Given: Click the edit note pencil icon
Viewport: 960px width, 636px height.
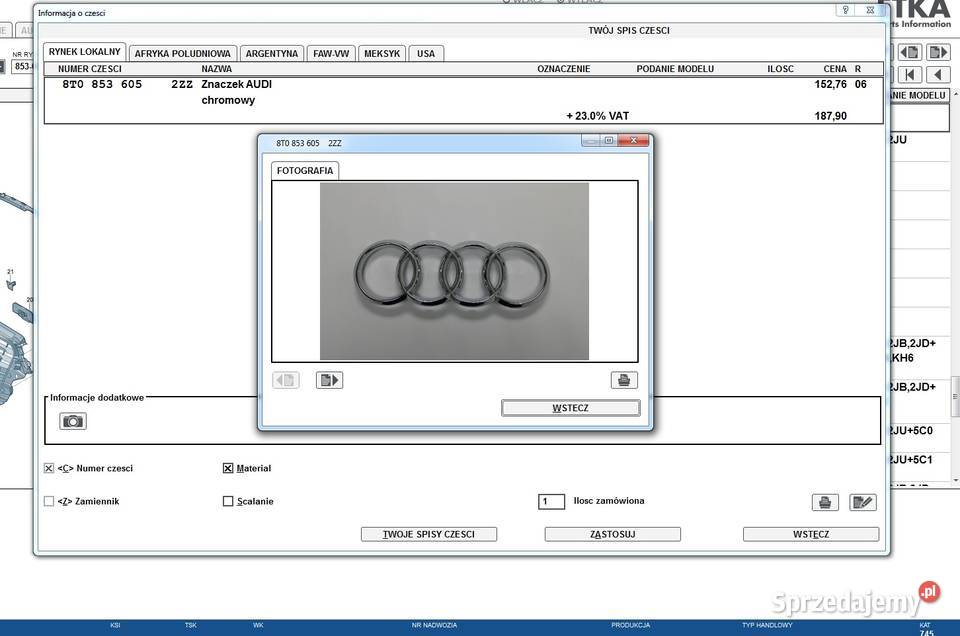Looking at the screenshot, I should pyautogui.click(x=863, y=503).
